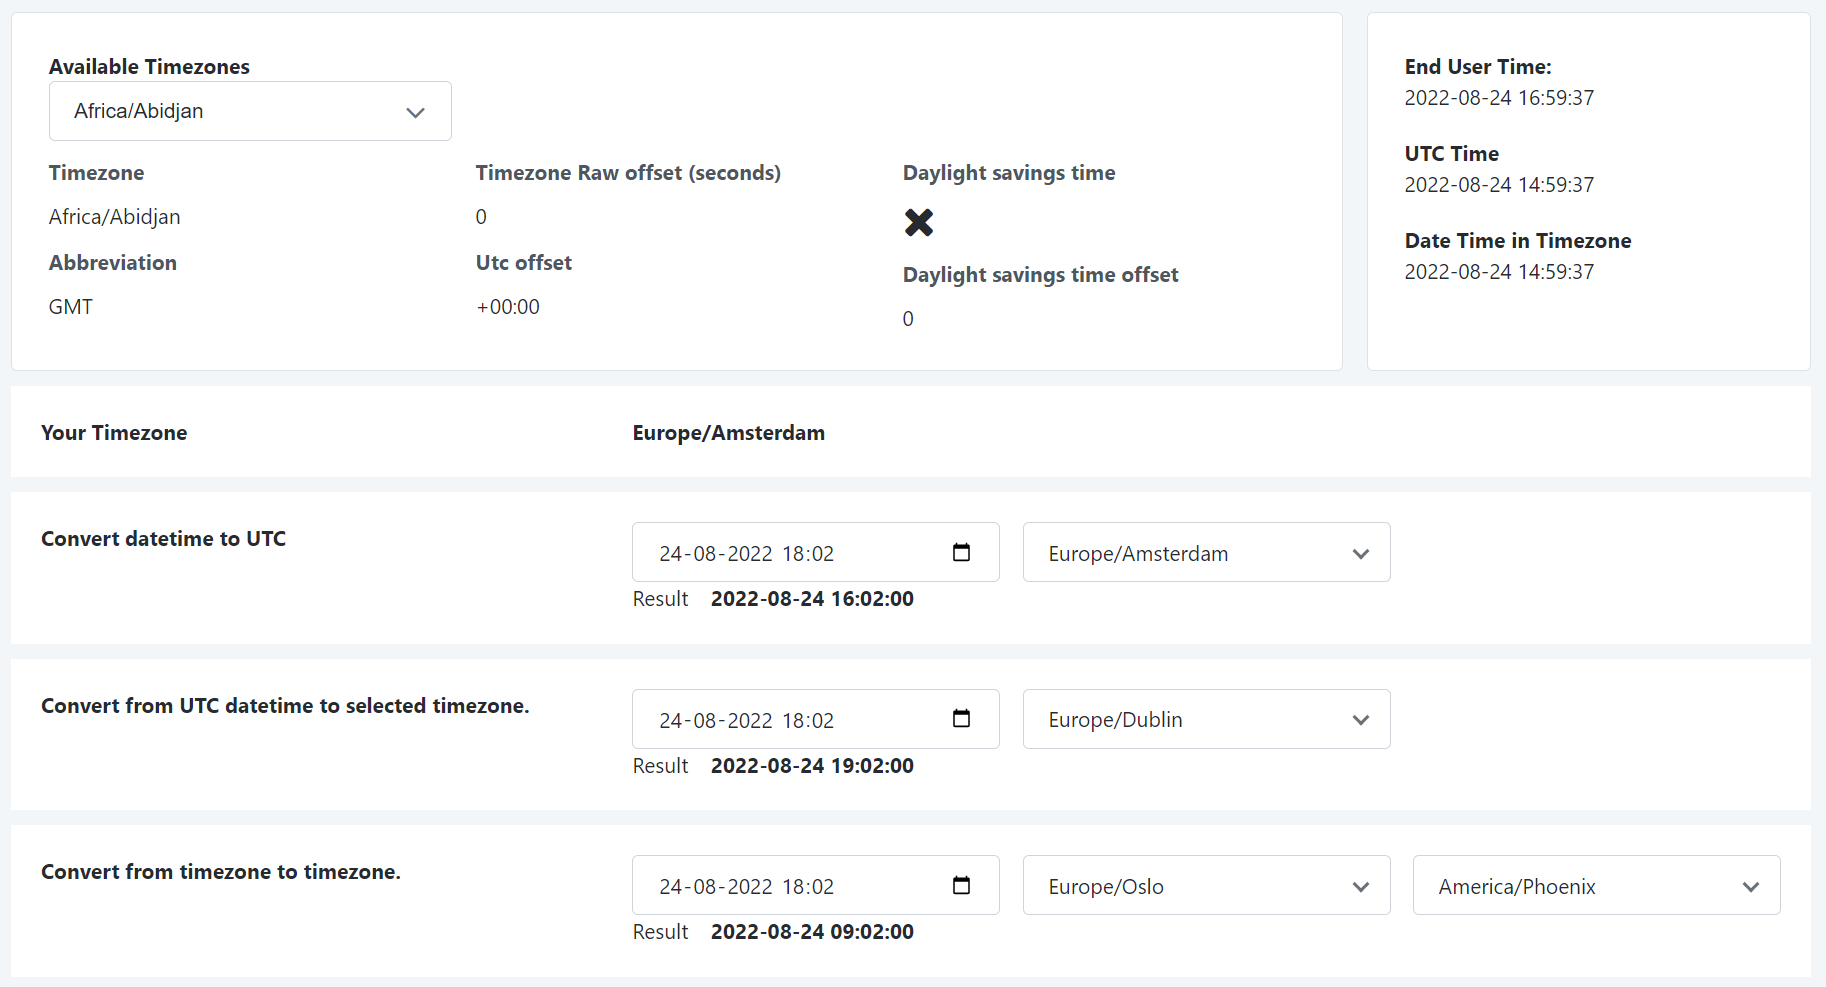Click the Daylight savings time offset heading

click(x=1040, y=275)
